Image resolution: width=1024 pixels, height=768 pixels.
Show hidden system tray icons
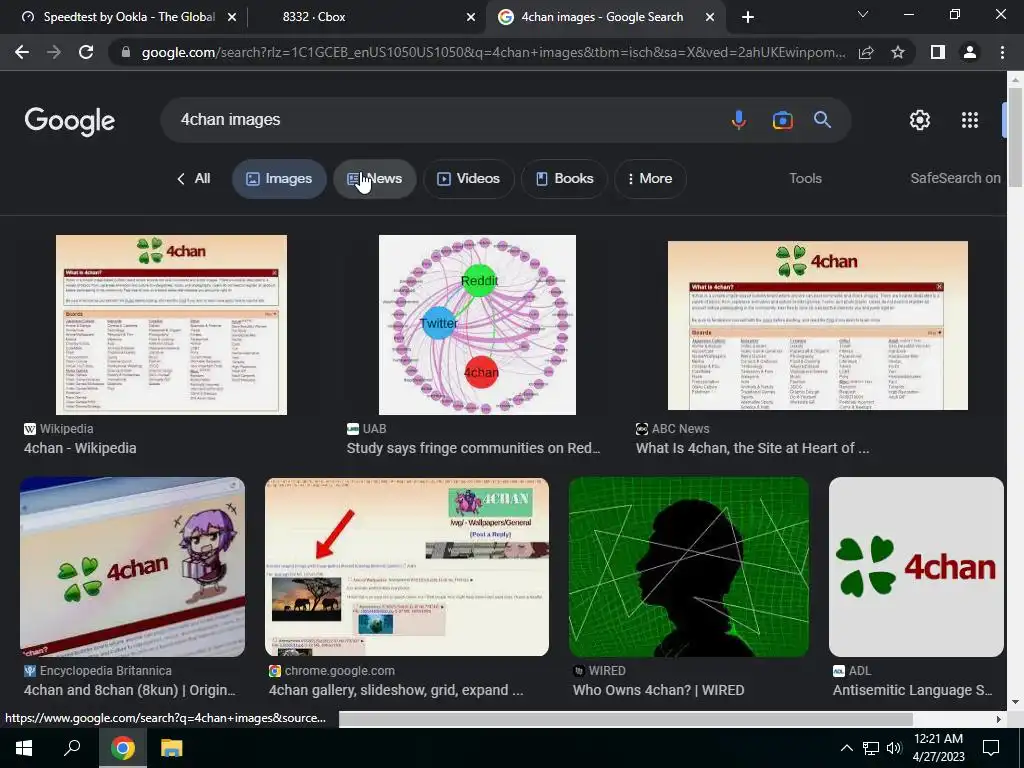click(x=846, y=748)
